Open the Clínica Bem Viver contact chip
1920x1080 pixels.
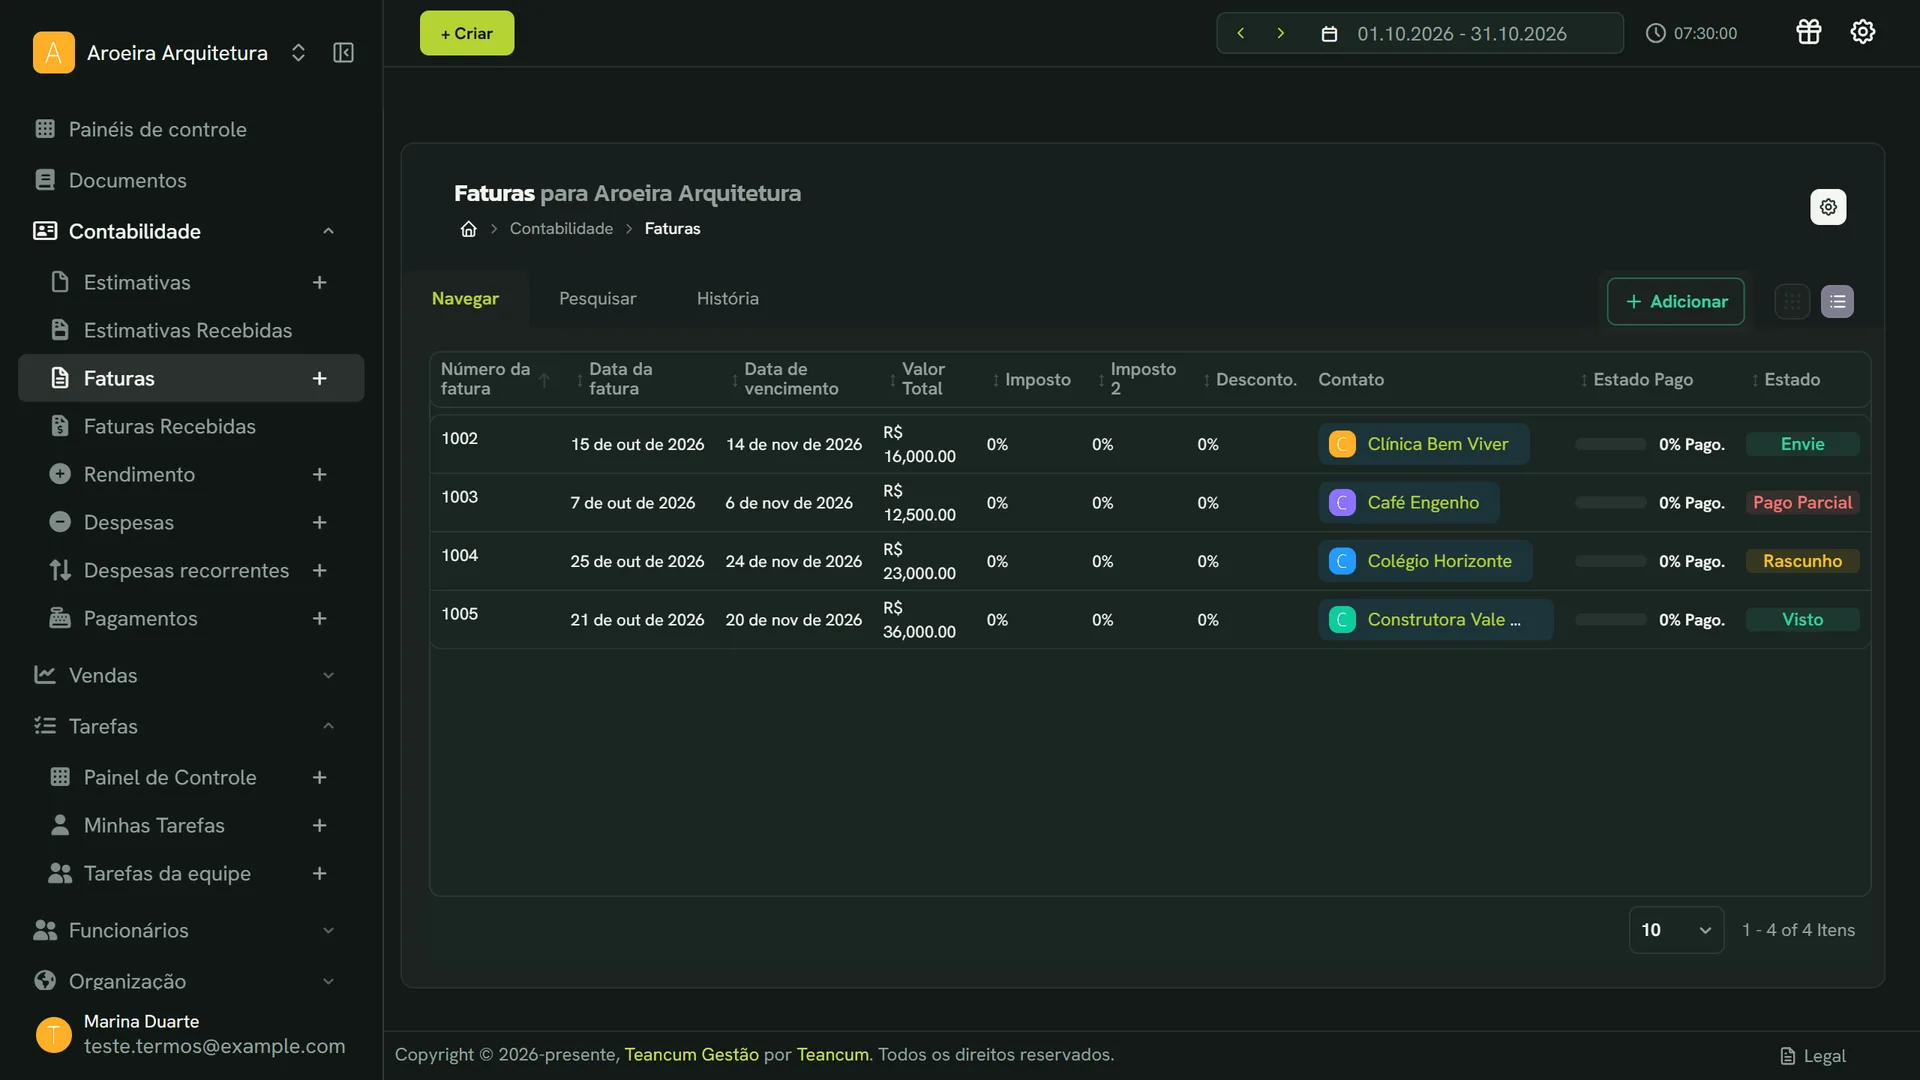click(x=1423, y=444)
